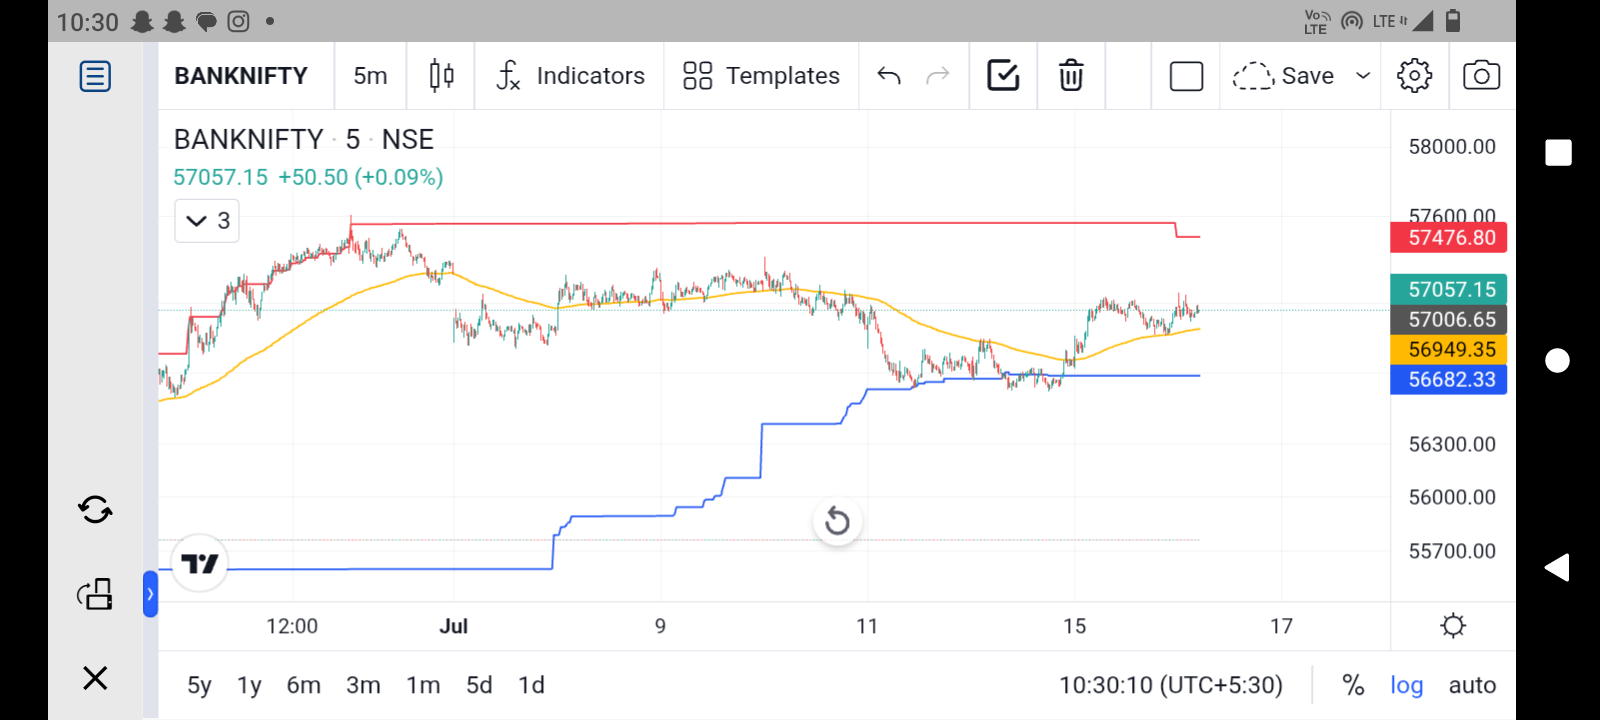Delete drawings with the trash icon
Viewport: 1600px width, 720px height.
[1071, 75]
